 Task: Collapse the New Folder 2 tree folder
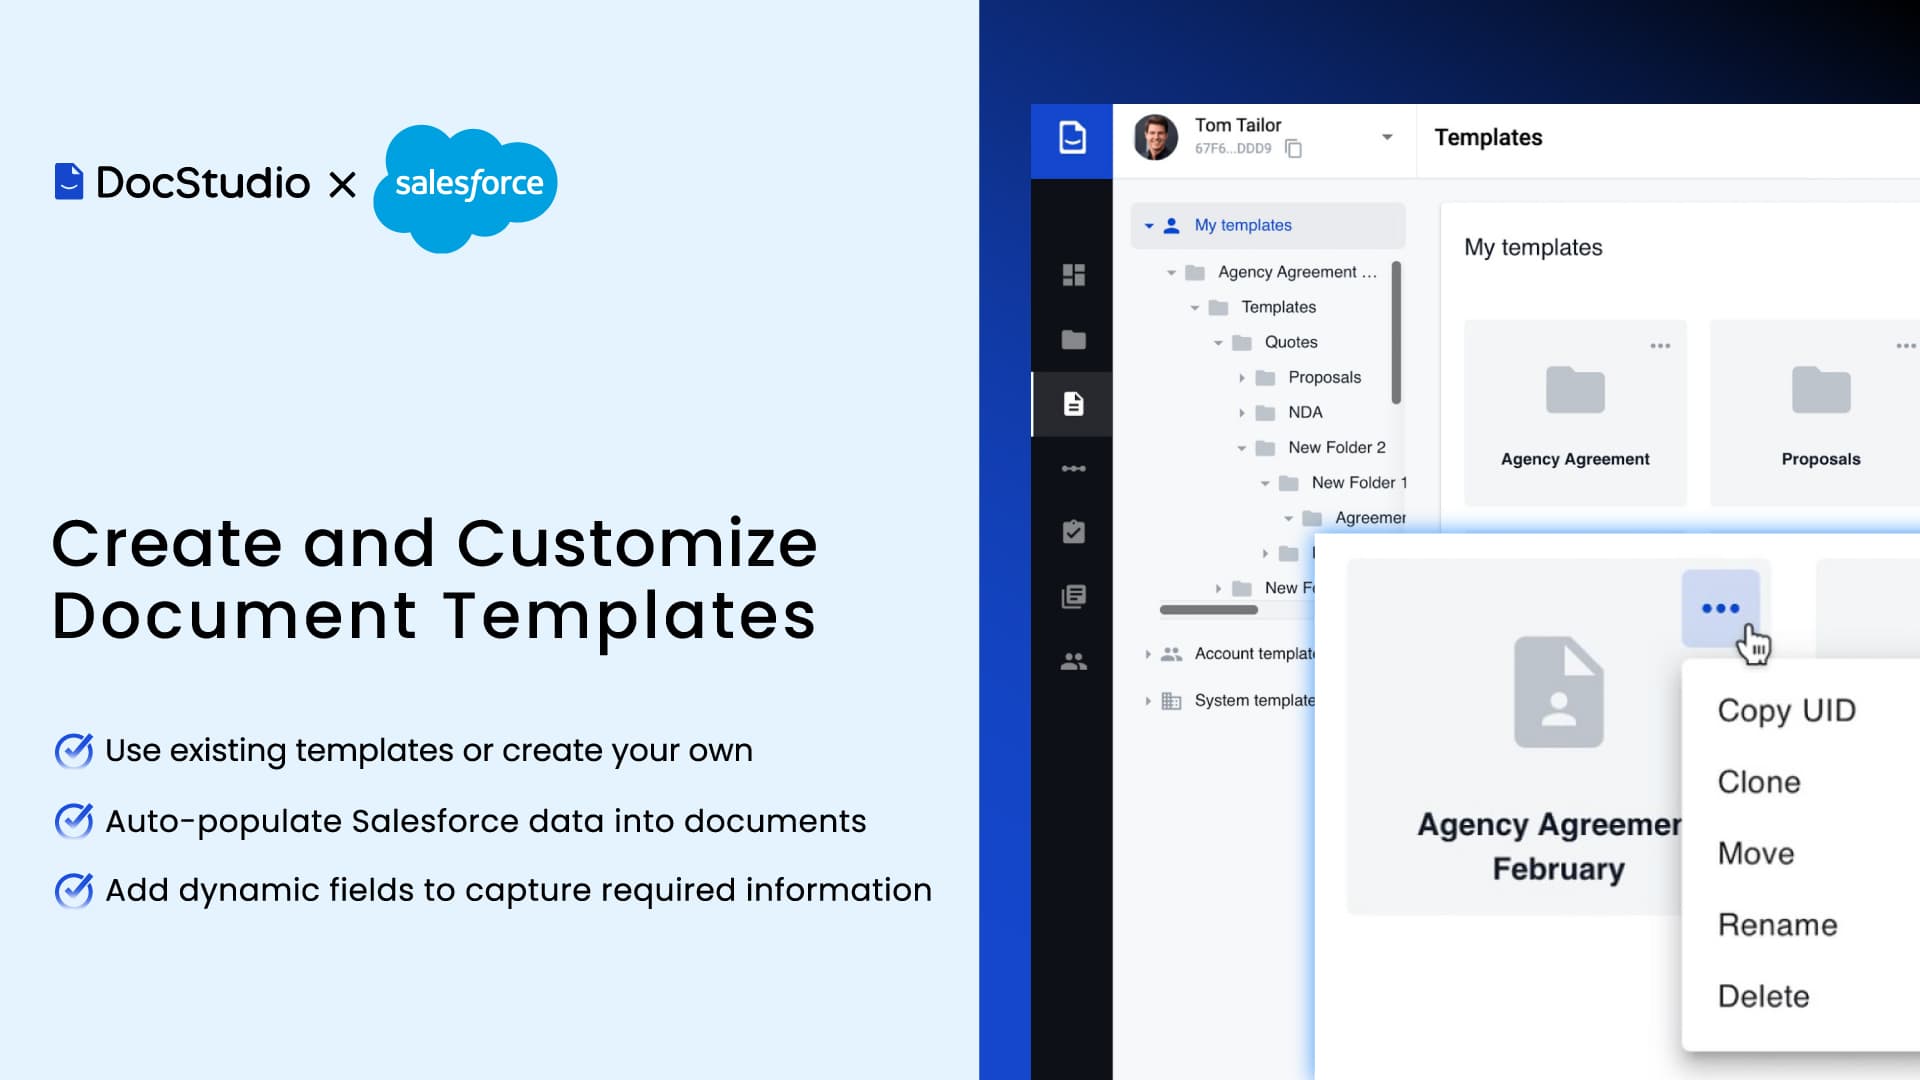click(x=1241, y=448)
